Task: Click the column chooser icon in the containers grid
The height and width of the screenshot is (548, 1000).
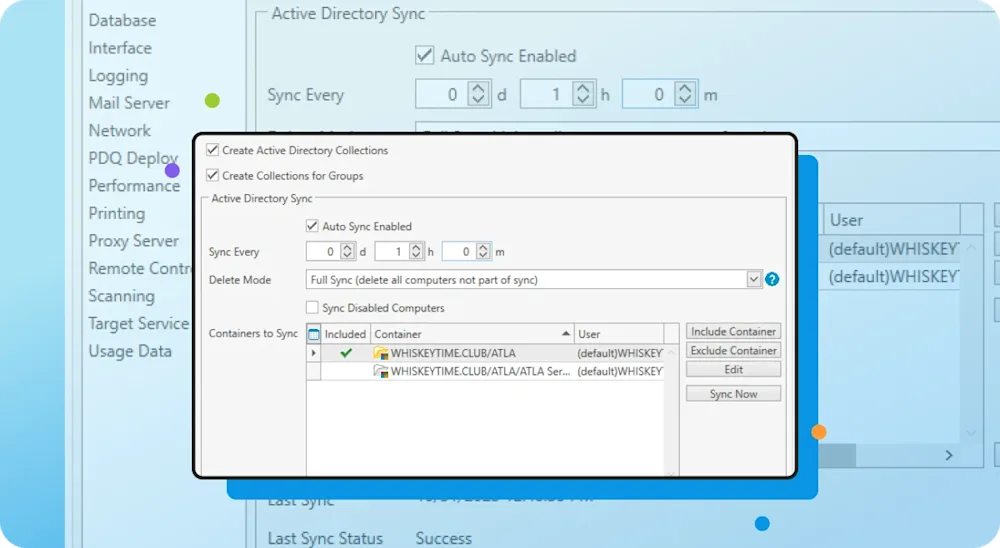Action: coord(313,334)
